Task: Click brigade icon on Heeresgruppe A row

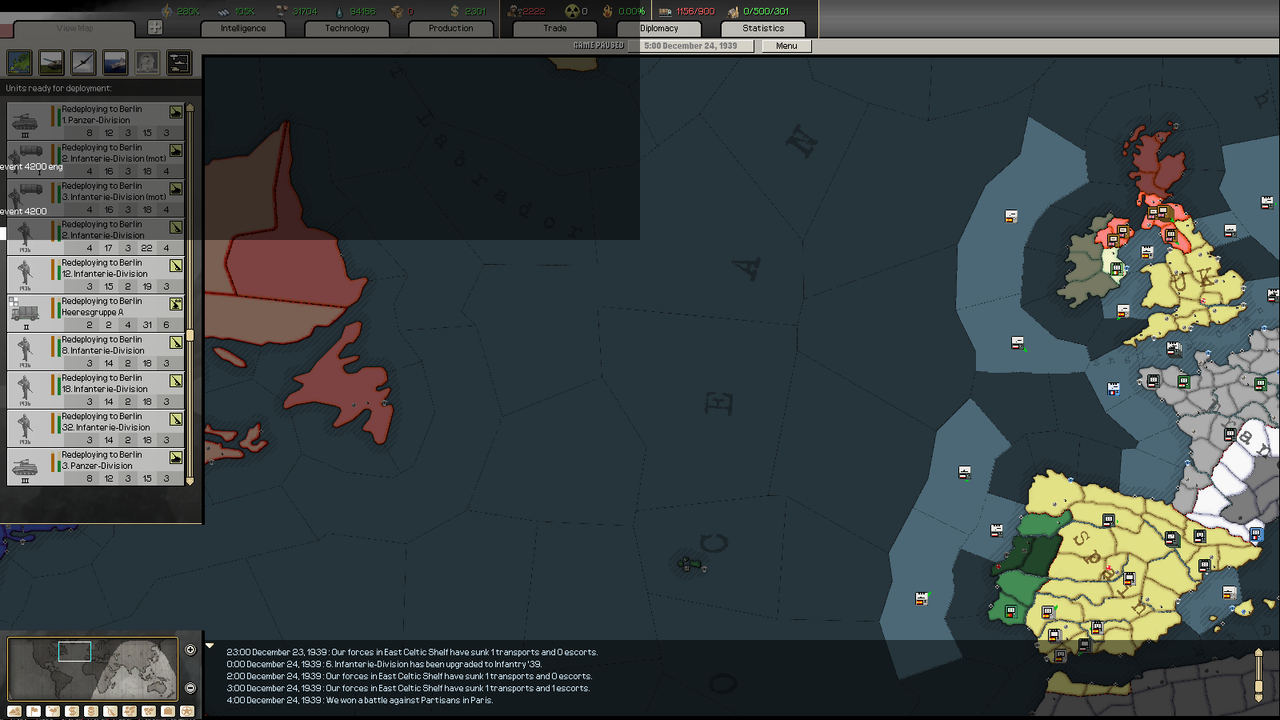Action: [x=176, y=304]
